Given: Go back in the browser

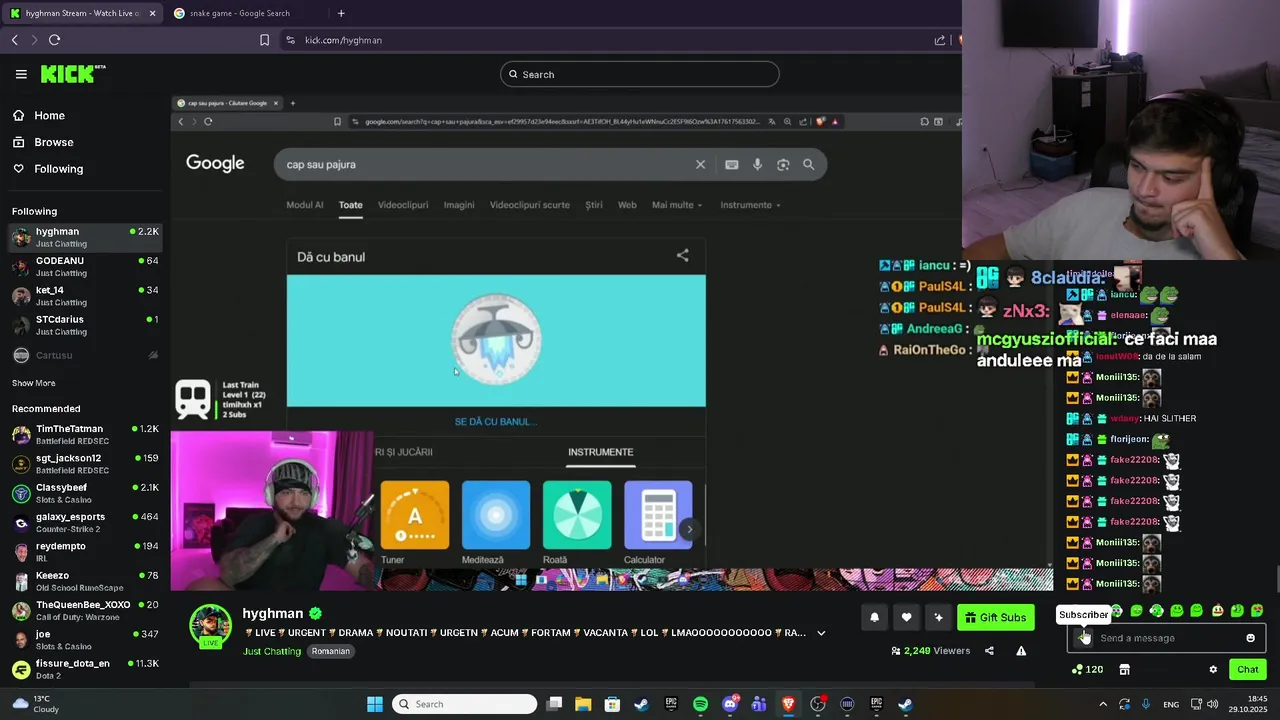Looking at the screenshot, I should (x=15, y=40).
